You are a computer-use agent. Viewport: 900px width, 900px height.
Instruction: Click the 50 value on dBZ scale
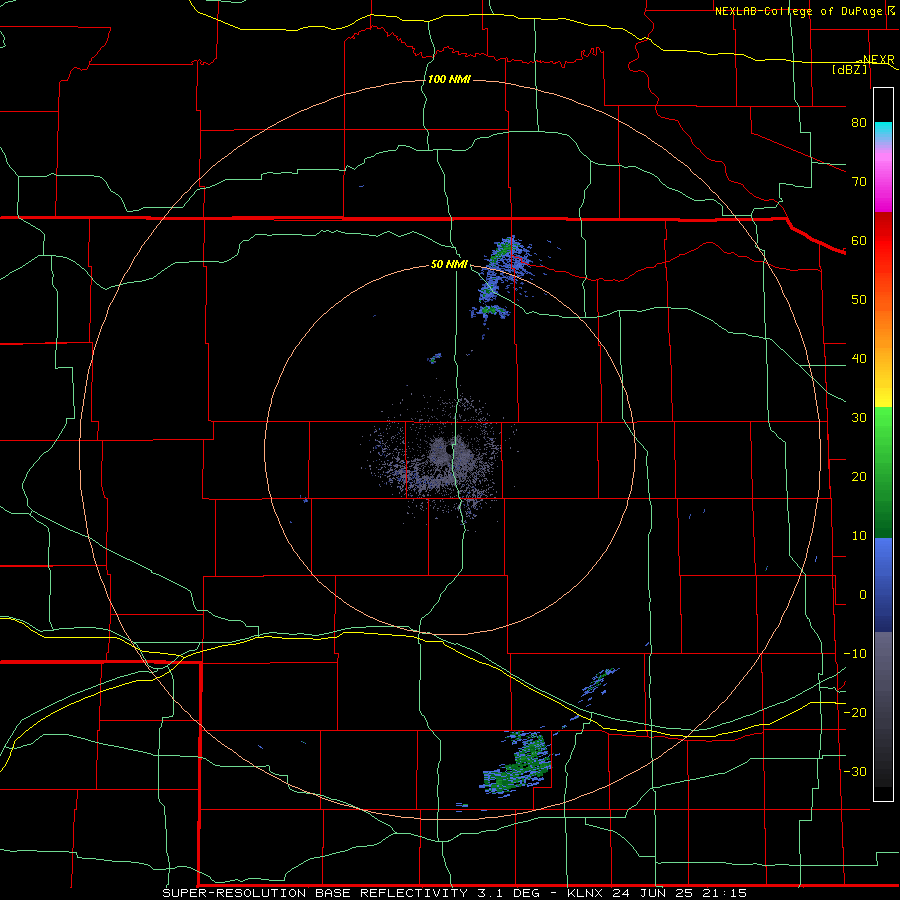[x=859, y=300]
